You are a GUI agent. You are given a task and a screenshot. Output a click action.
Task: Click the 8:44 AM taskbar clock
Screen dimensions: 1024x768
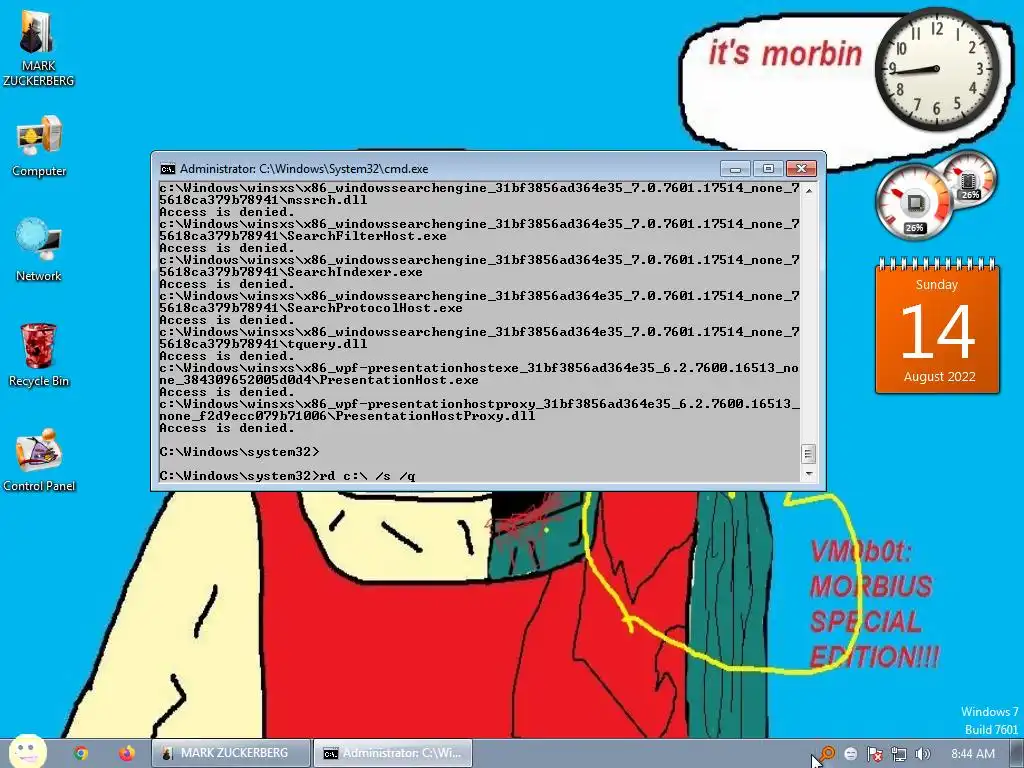(972, 754)
